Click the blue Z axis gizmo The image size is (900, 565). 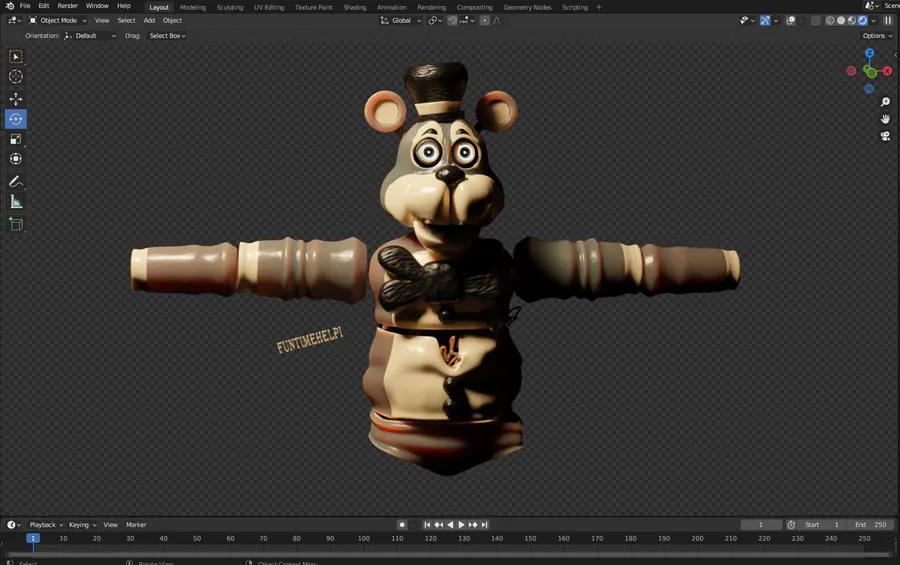tap(869, 53)
